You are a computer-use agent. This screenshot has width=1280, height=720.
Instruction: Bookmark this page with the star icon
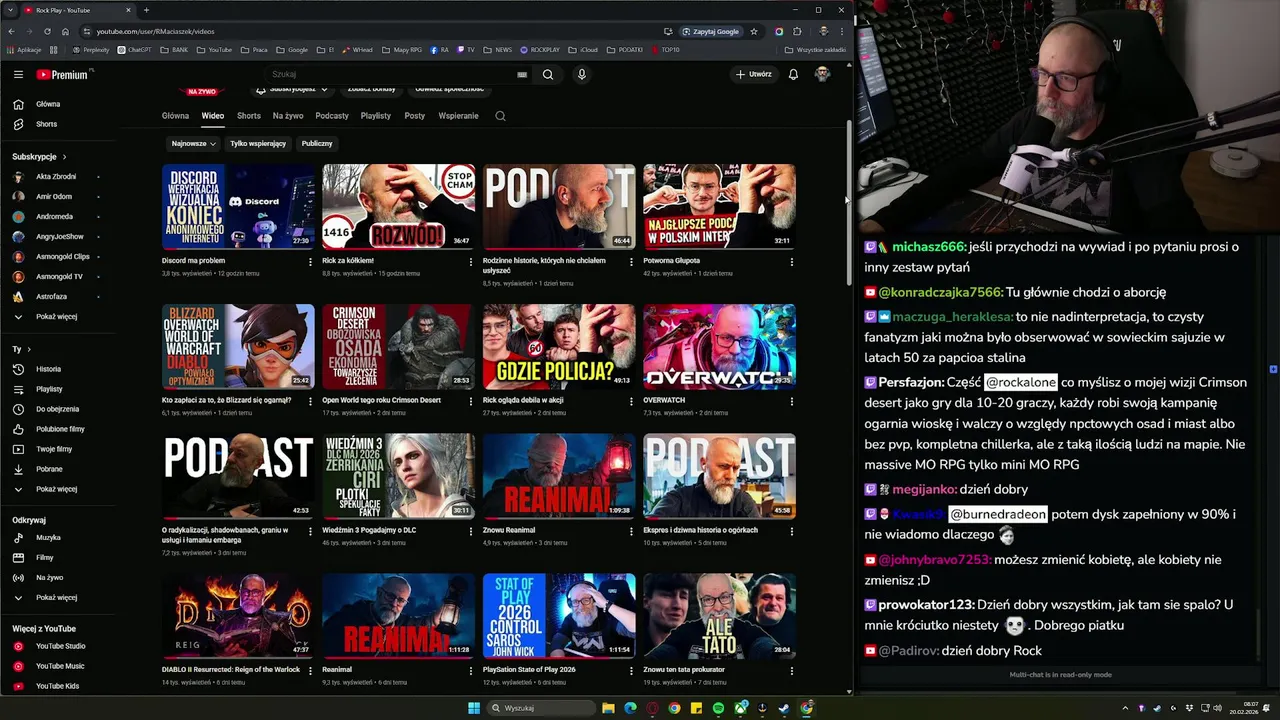(x=754, y=31)
